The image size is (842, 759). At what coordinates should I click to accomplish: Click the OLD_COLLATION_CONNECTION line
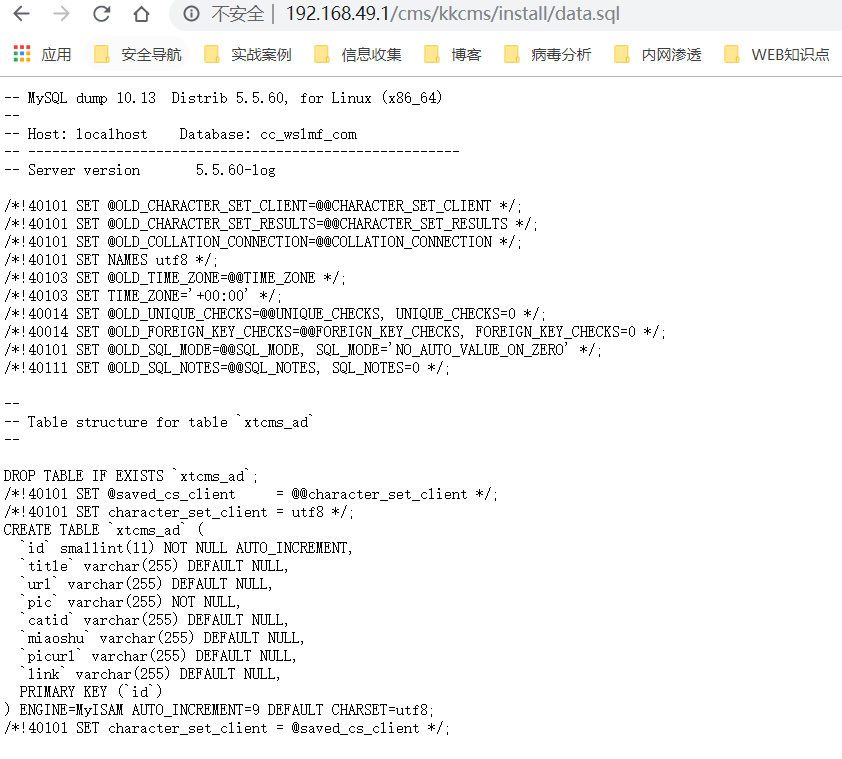[263, 242]
